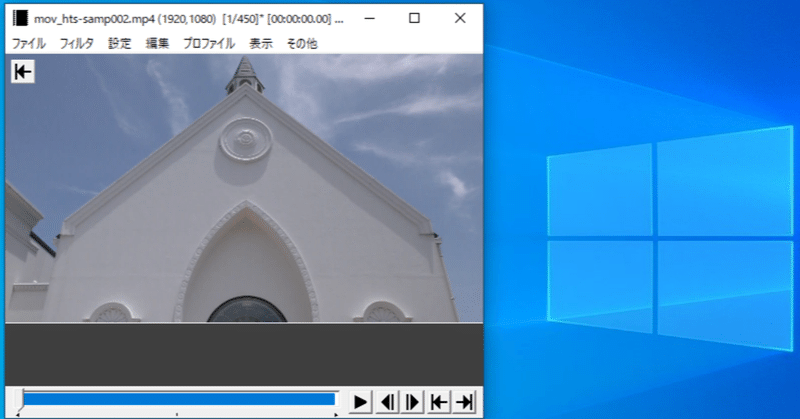Minimize the AviUtl window
Screen dimensions: 800x419
[370, 18]
